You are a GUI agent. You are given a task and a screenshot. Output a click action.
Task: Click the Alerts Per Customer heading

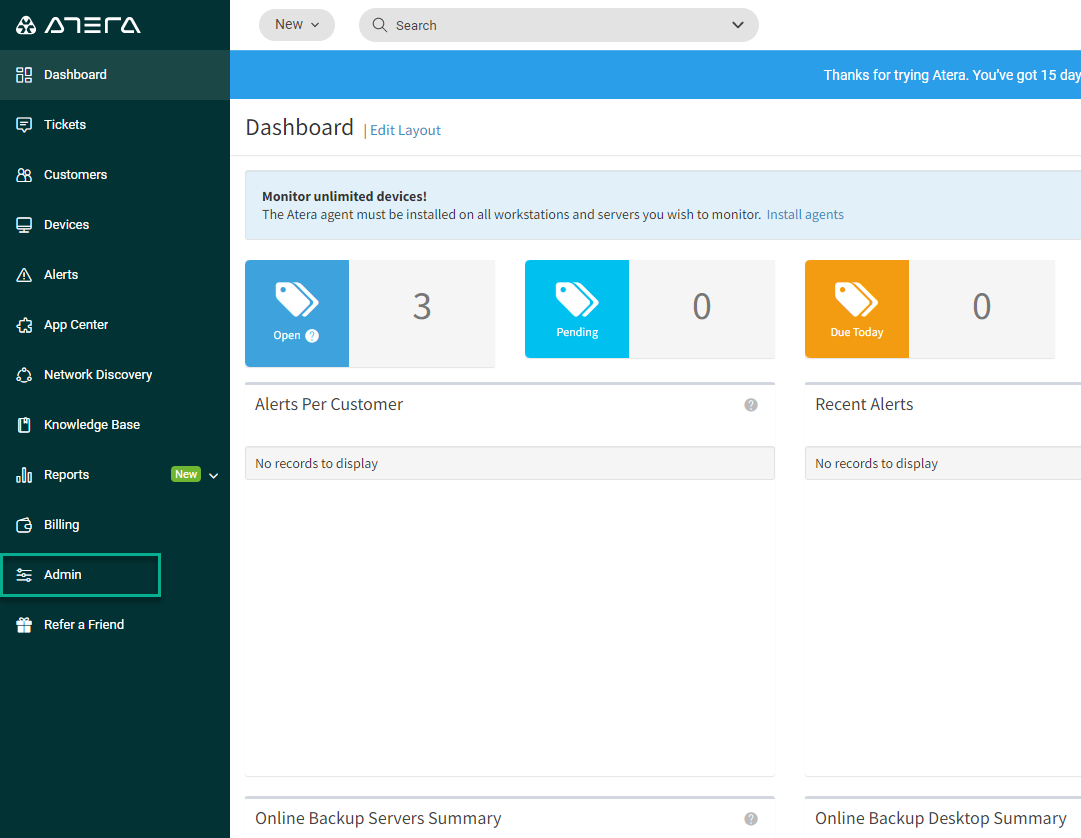pyautogui.click(x=329, y=405)
